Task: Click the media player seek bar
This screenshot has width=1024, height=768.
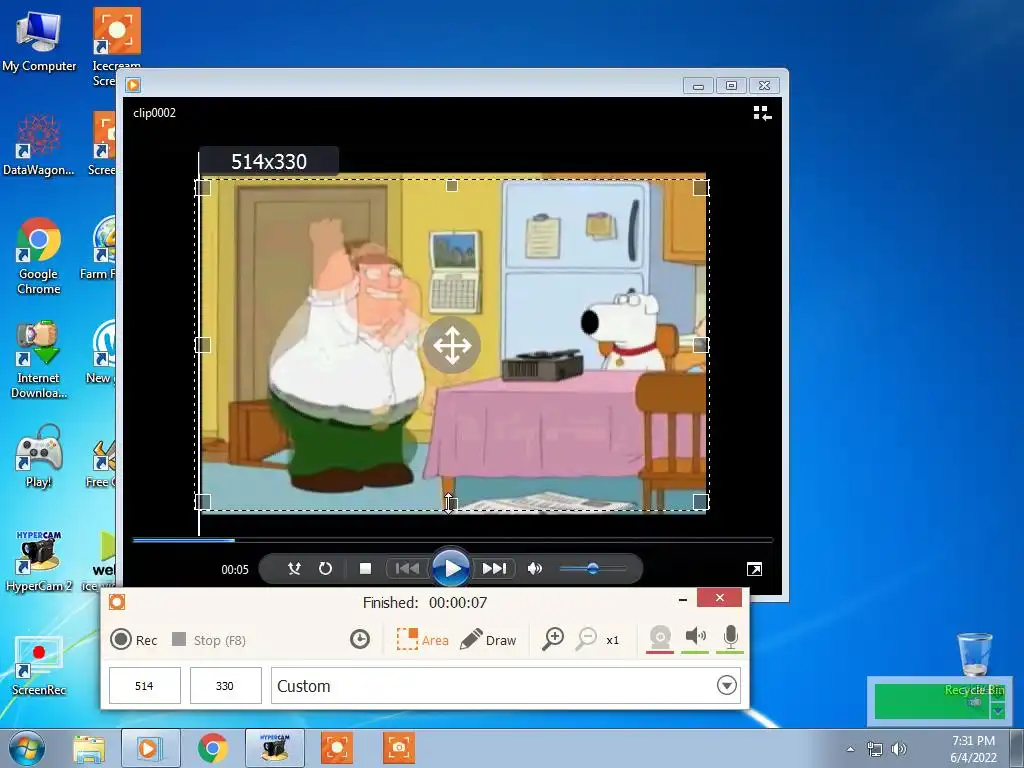Action: click(452, 540)
